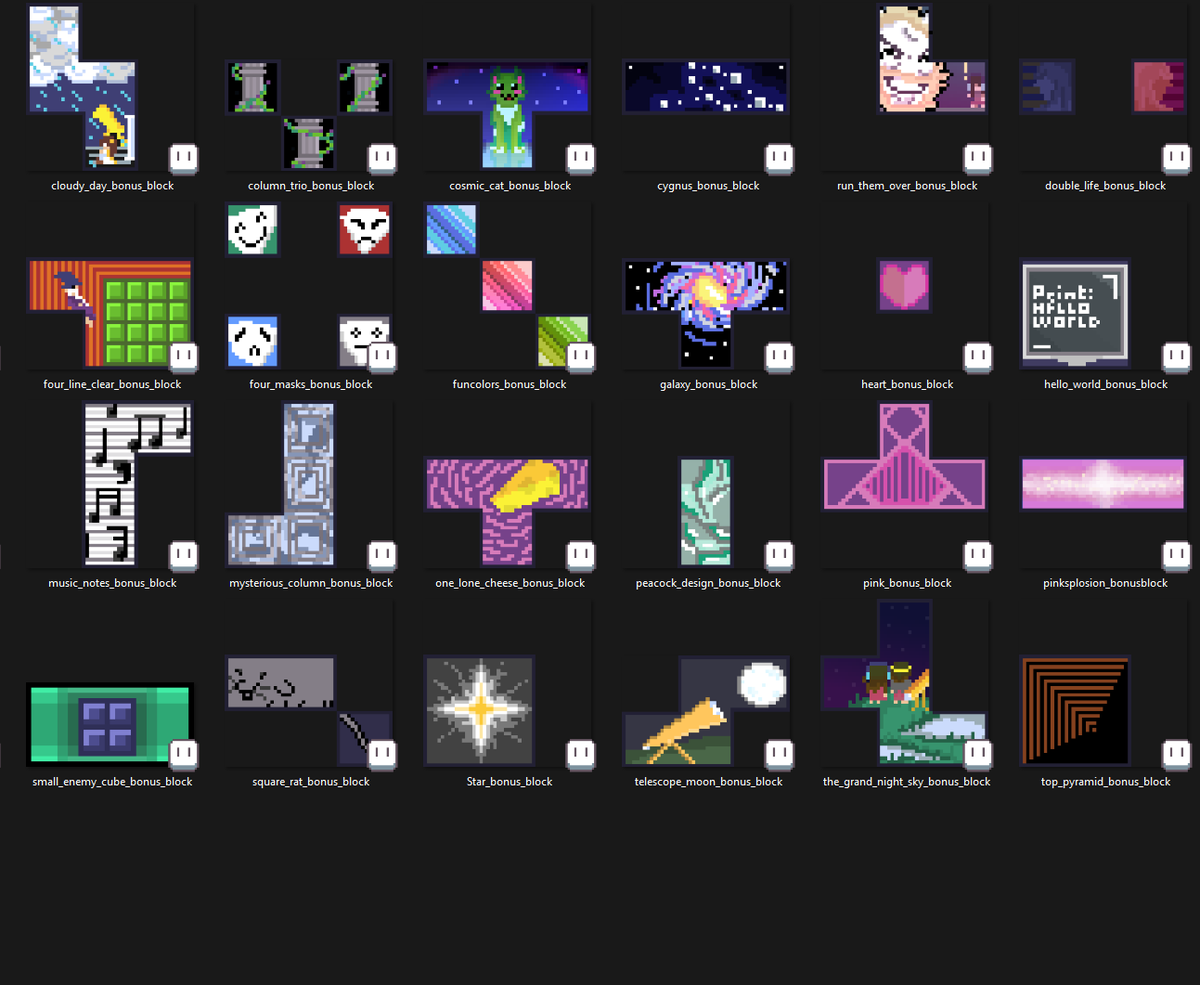This screenshot has height=985, width=1200.
Task: Click the file name double_life_bonus_block
Action: pos(1105,186)
